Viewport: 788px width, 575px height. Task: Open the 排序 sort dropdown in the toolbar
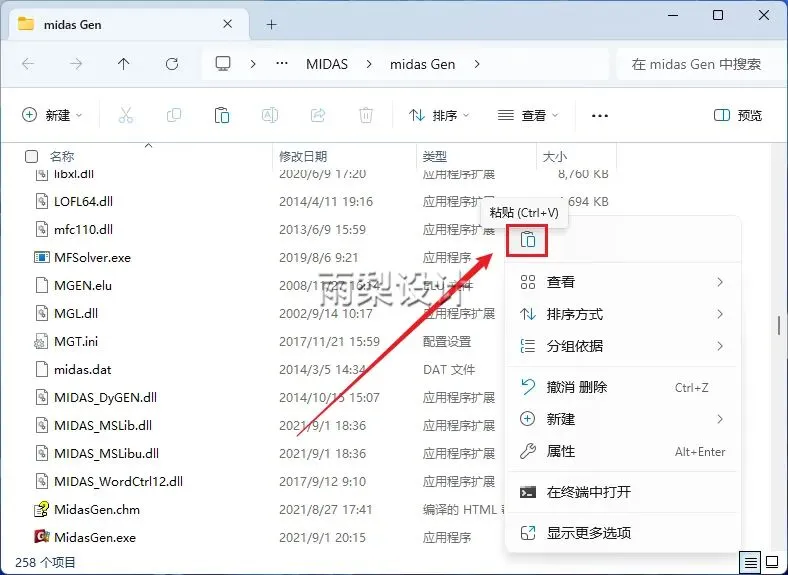[439, 116]
